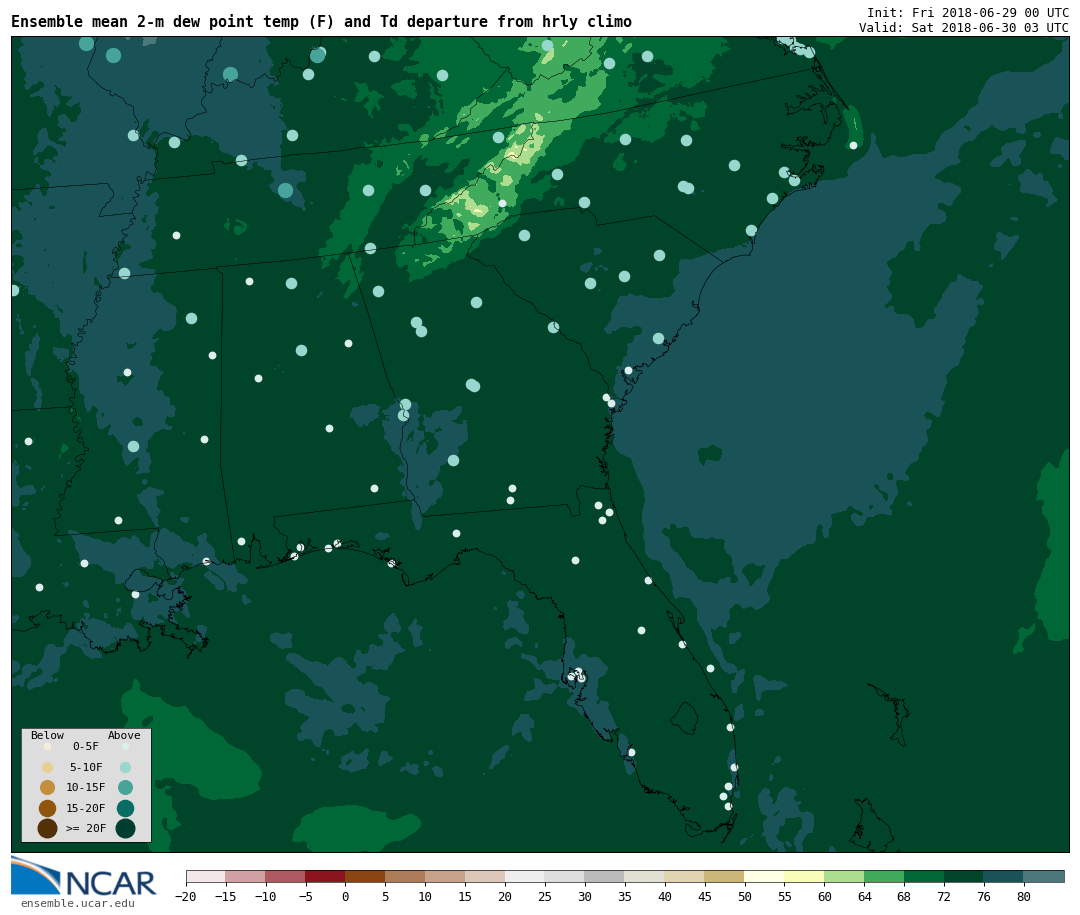Choose the 76 to 80 teal swatch
The height and width of the screenshot is (915, 1080).
point(1004,876)
